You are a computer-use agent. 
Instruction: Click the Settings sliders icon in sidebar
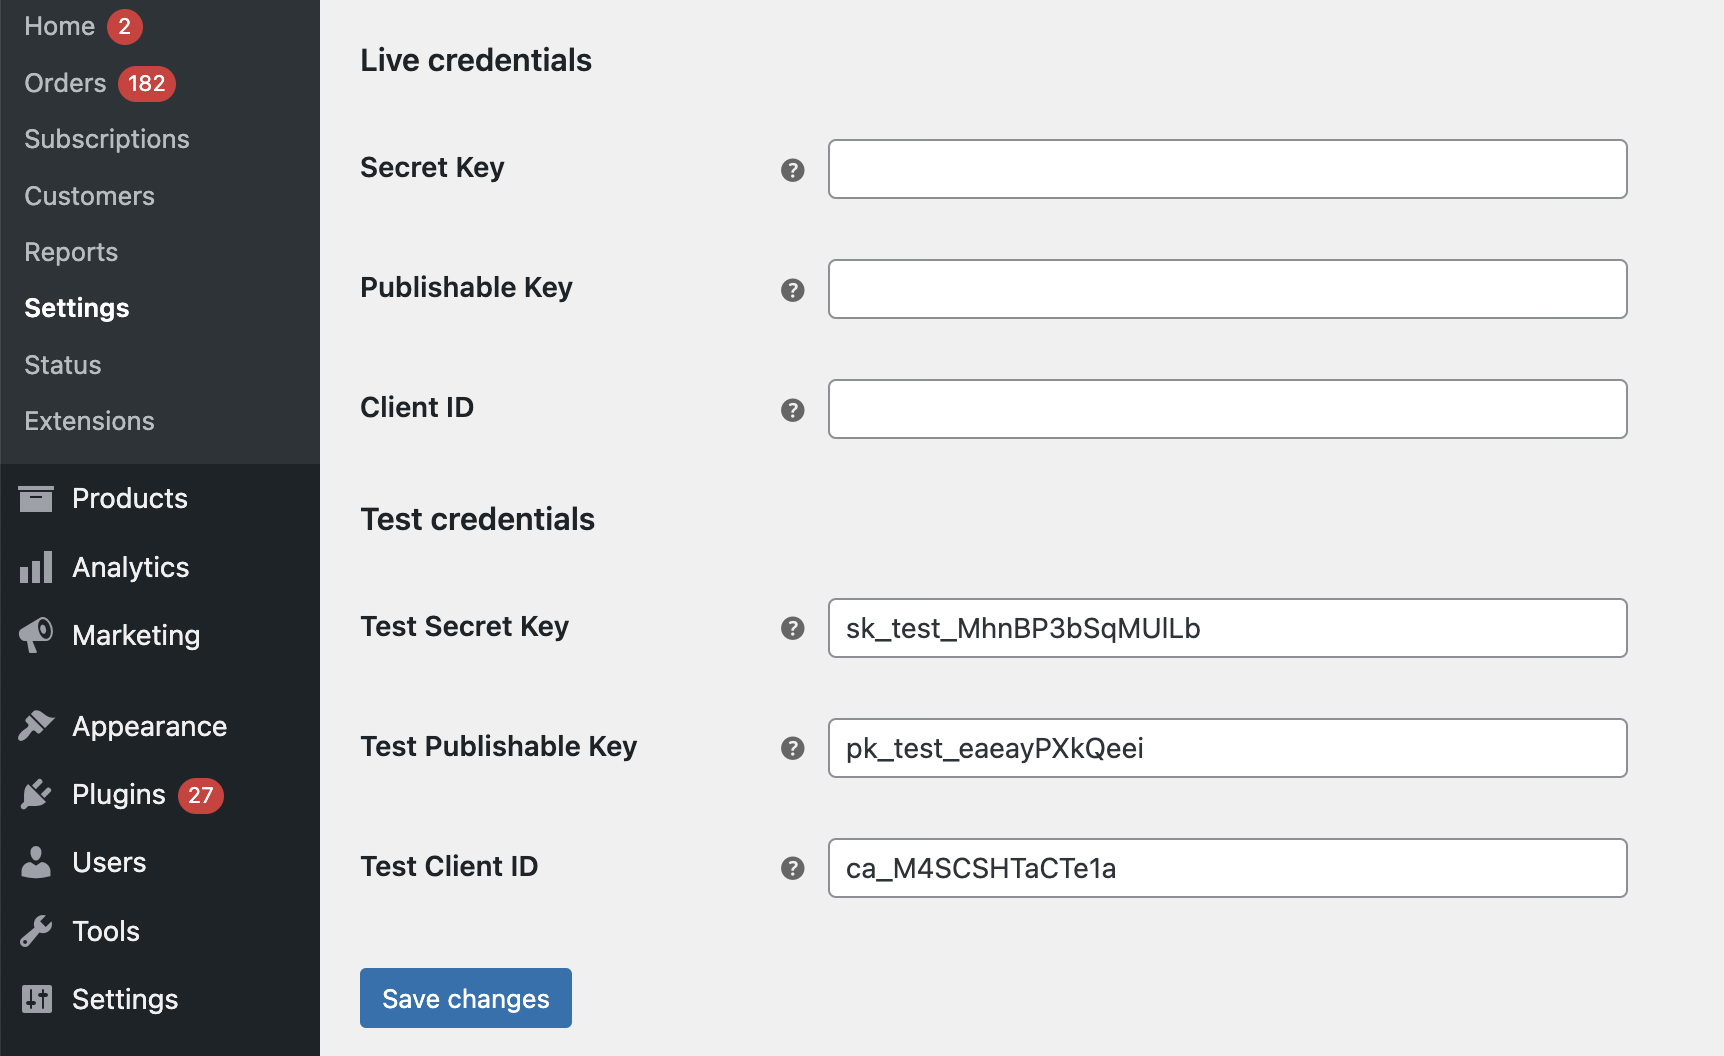pos(36,999)
